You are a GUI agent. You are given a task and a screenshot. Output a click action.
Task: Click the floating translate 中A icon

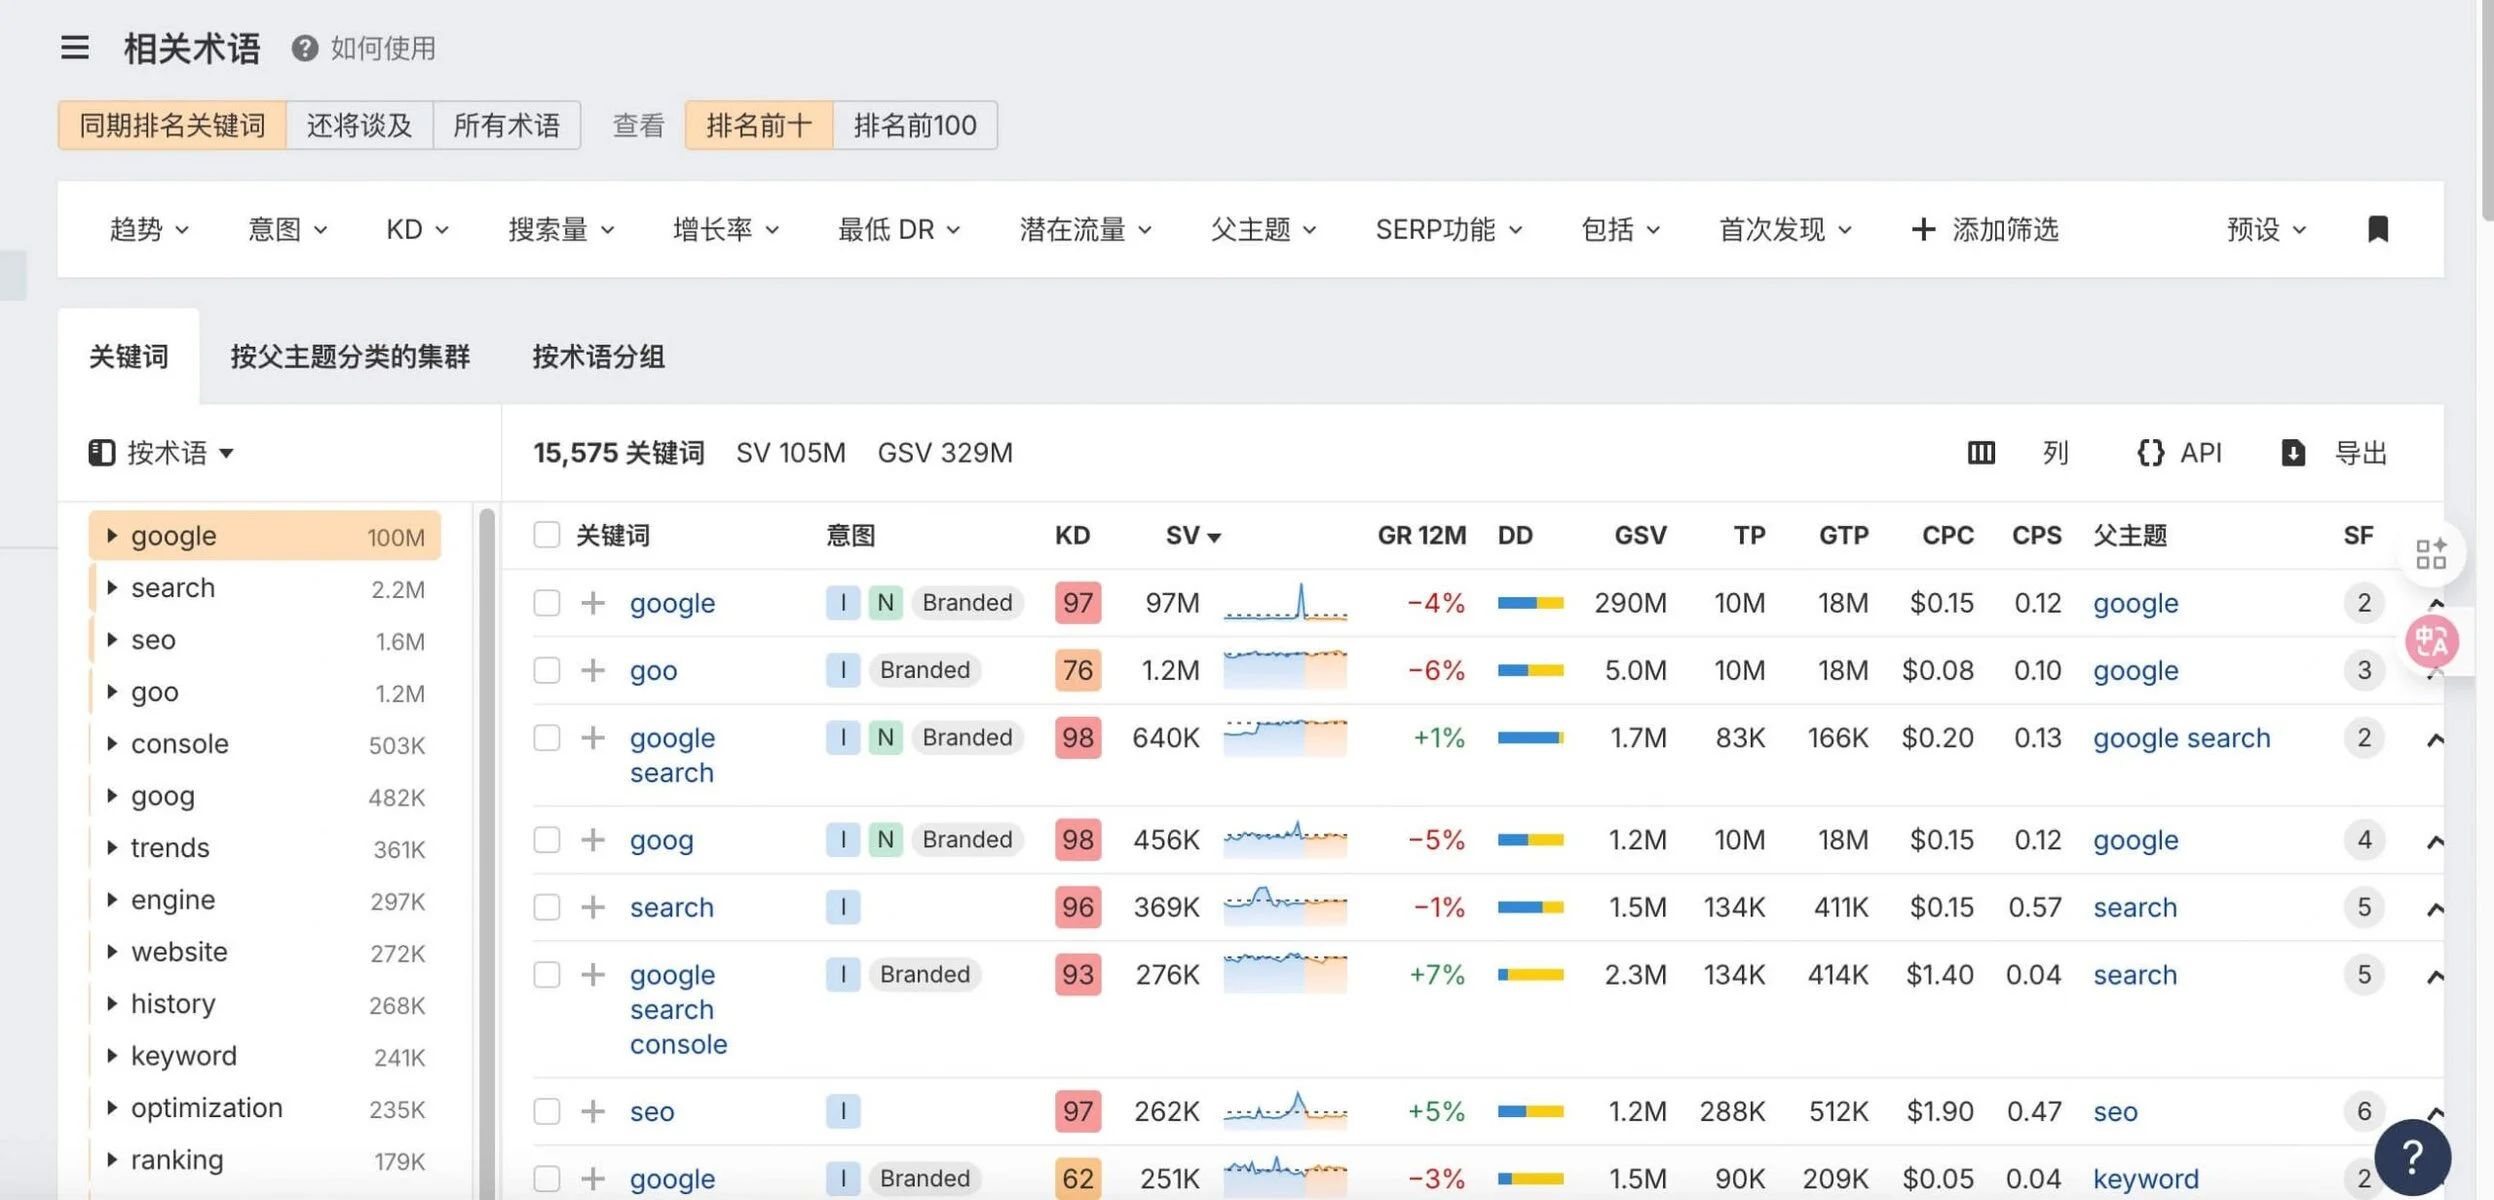point(2433,641)
